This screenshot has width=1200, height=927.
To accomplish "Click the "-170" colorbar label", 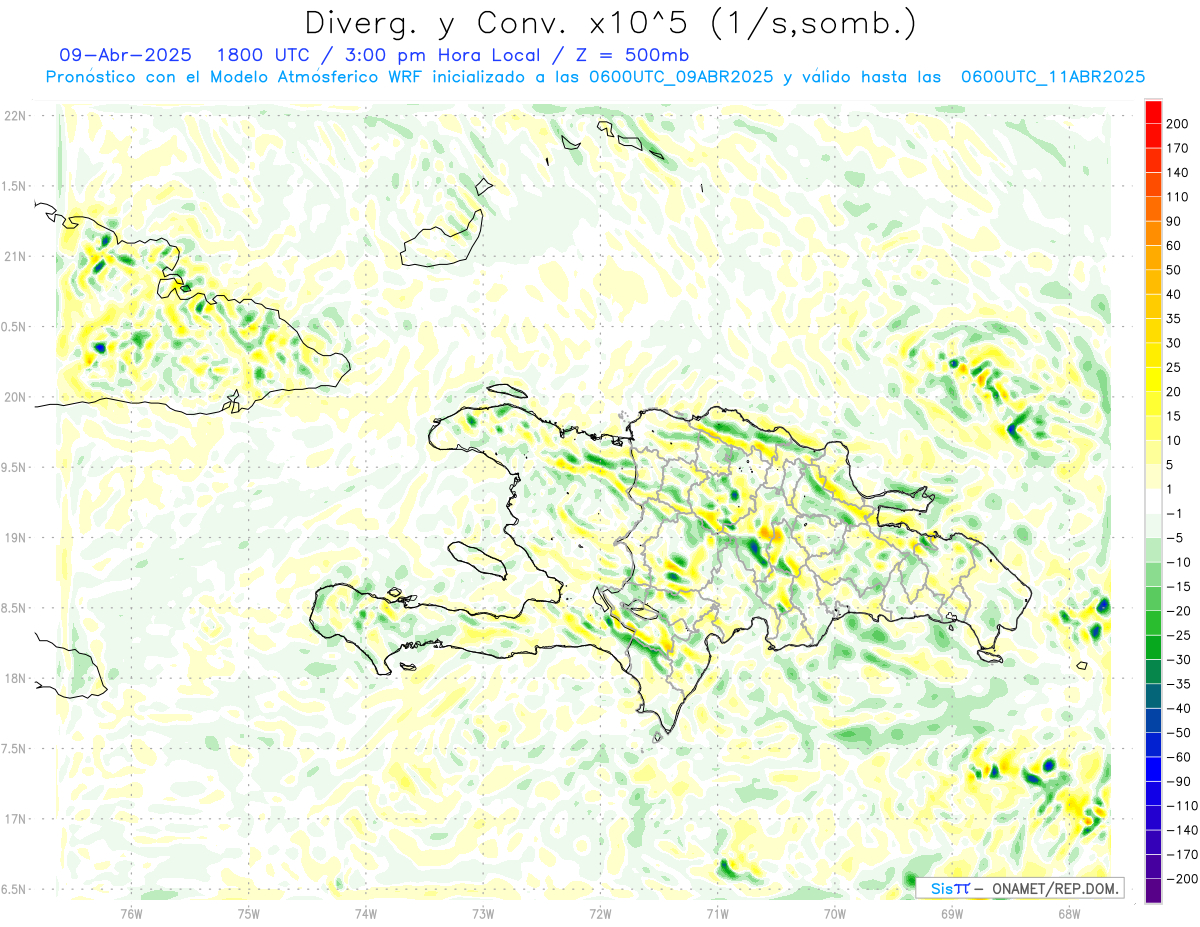I will (1183, 854).
